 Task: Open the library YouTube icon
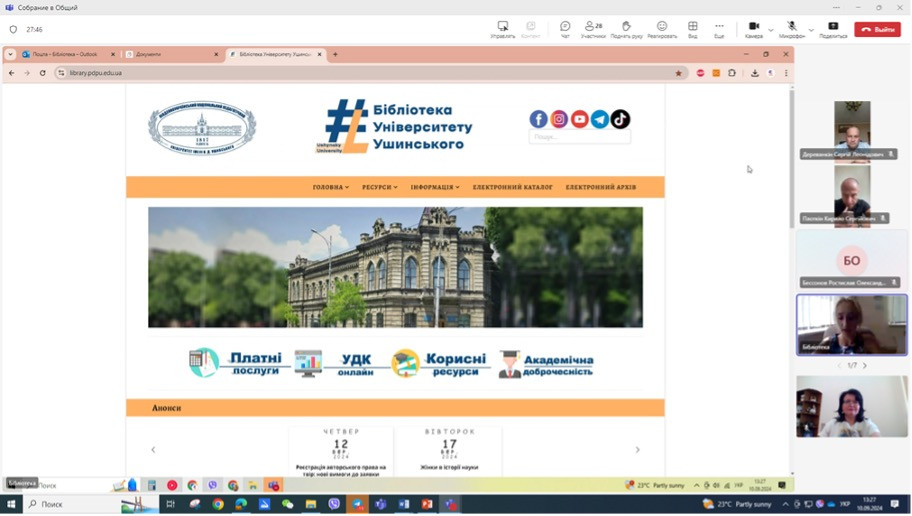click(x=579, y=119)
